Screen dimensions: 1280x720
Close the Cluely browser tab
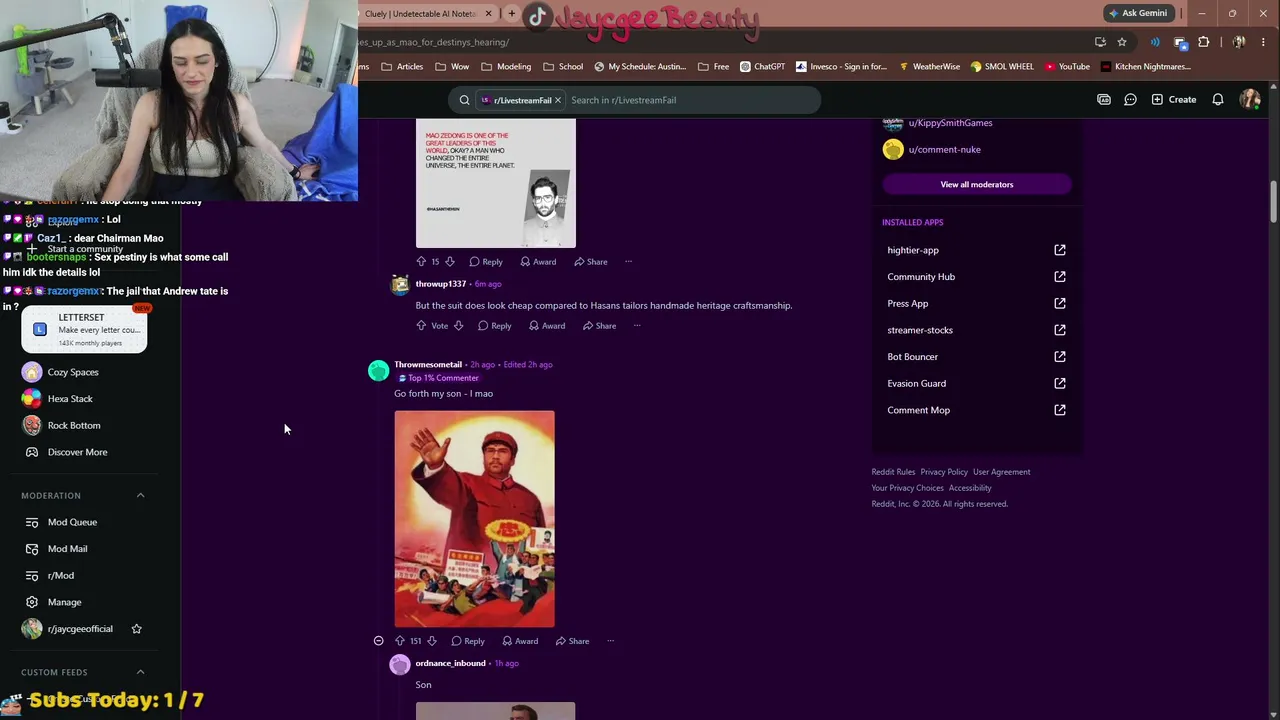point(489,13)
